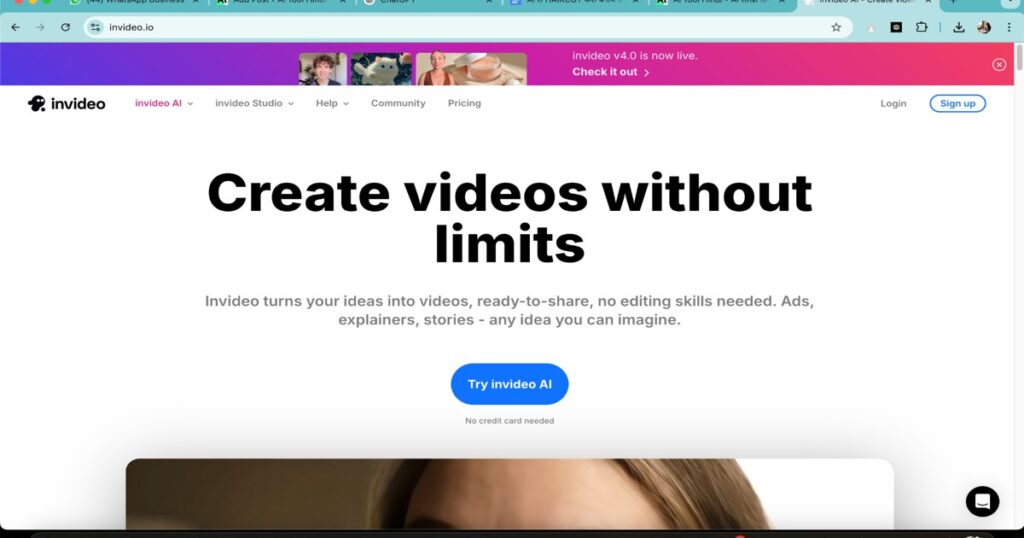Go back using the browser back arrow

click(x=16, y=27)
